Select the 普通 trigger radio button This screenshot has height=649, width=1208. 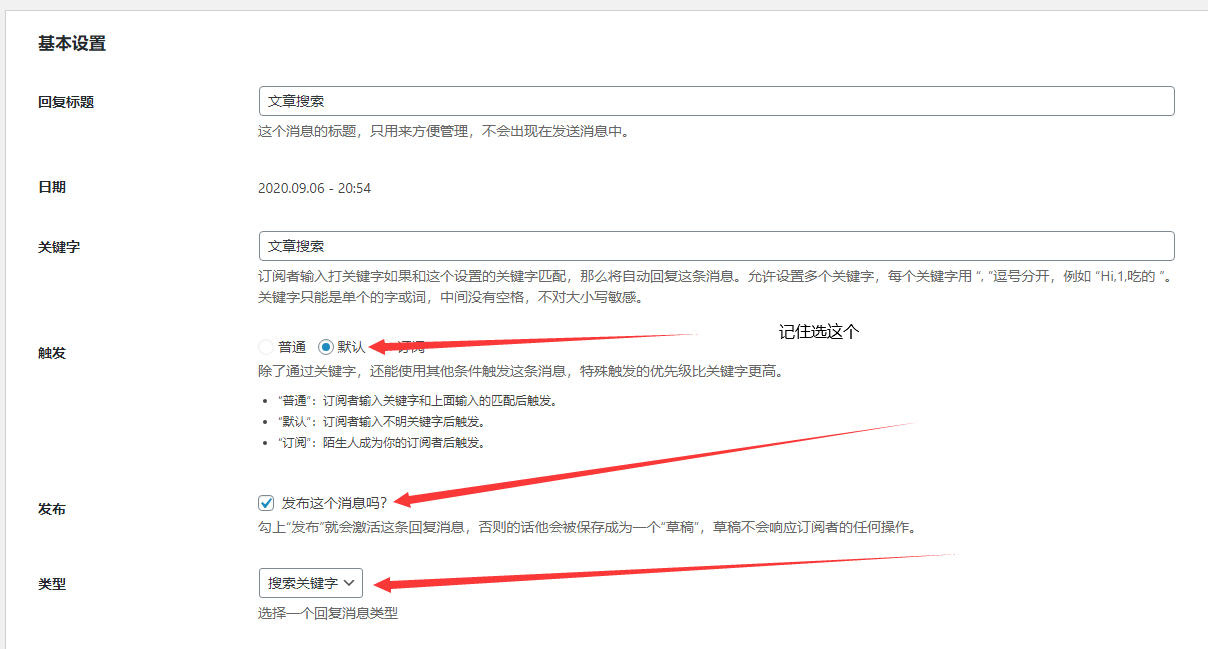[x=265, y=347]
